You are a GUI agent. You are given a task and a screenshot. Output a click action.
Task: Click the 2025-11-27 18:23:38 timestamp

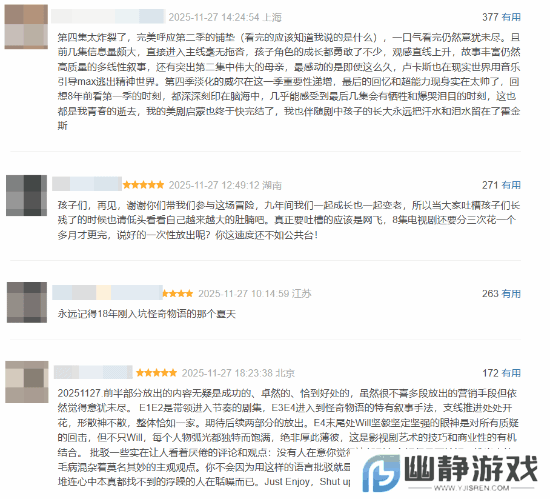(227, 373)
